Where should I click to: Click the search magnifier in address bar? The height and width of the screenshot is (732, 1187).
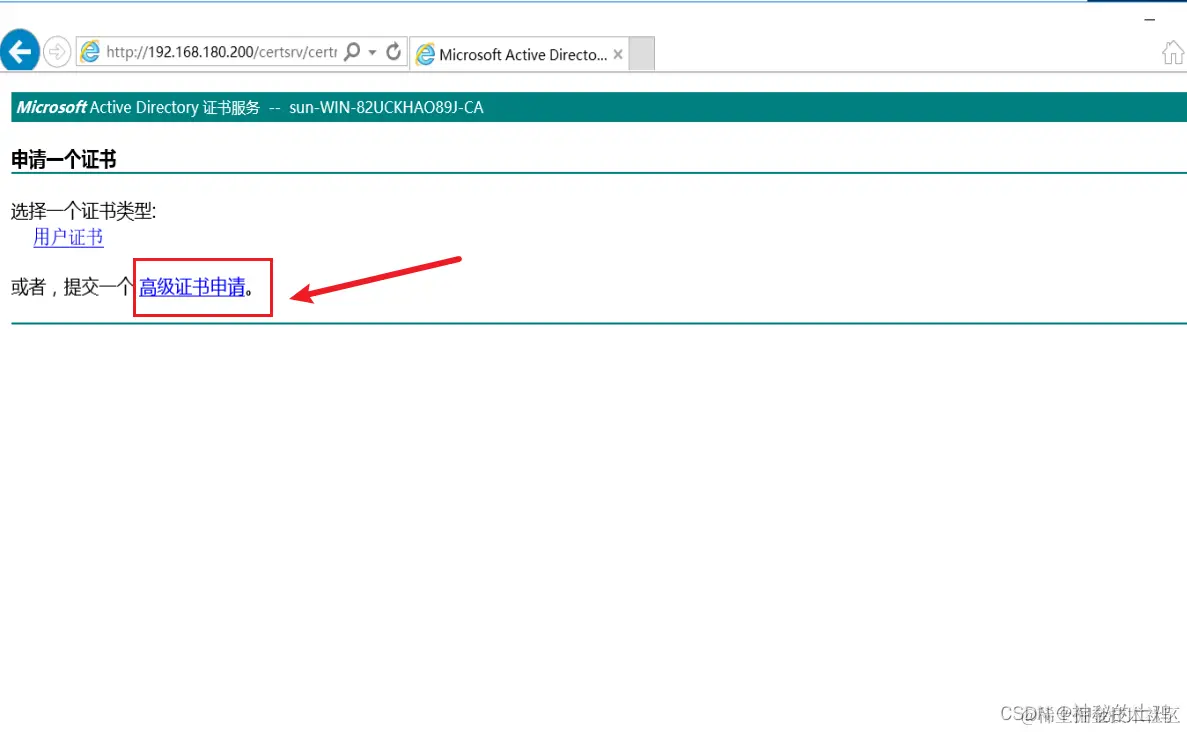pos(352,51)
